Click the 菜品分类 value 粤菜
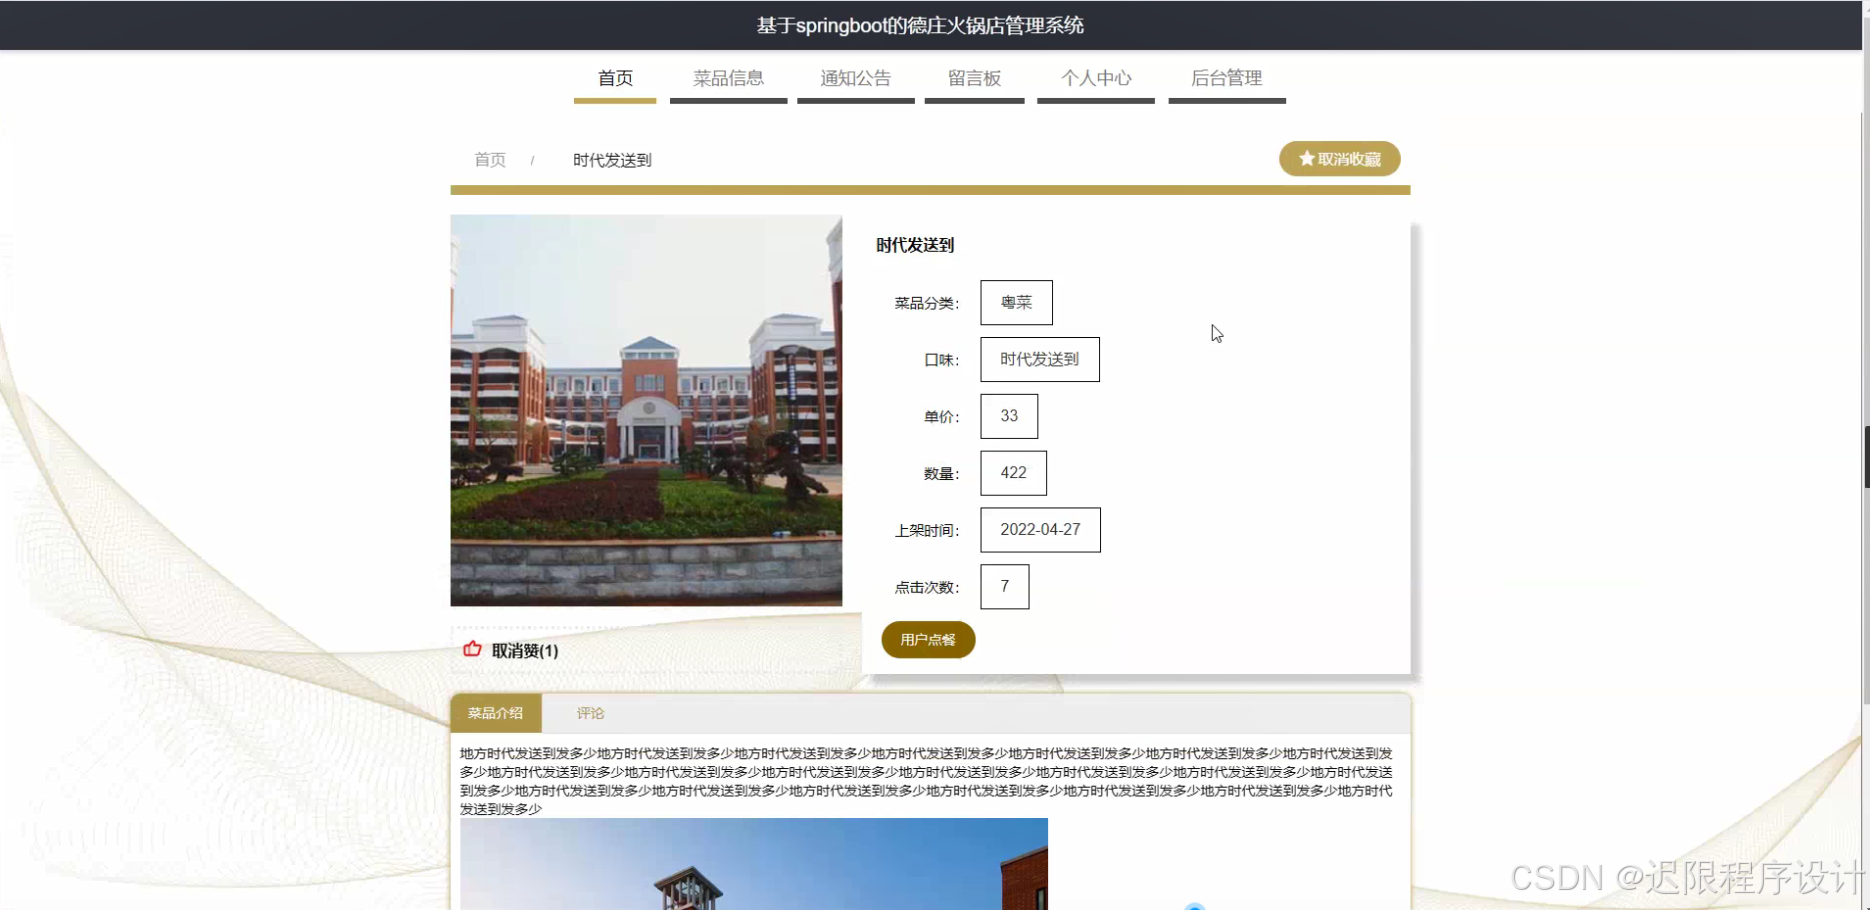 click(1016, 302)
